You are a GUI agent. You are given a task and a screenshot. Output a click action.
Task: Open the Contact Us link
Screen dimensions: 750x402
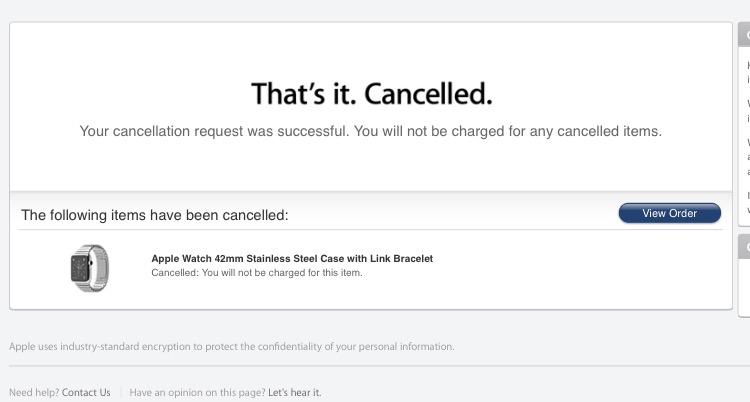point(86,393)
